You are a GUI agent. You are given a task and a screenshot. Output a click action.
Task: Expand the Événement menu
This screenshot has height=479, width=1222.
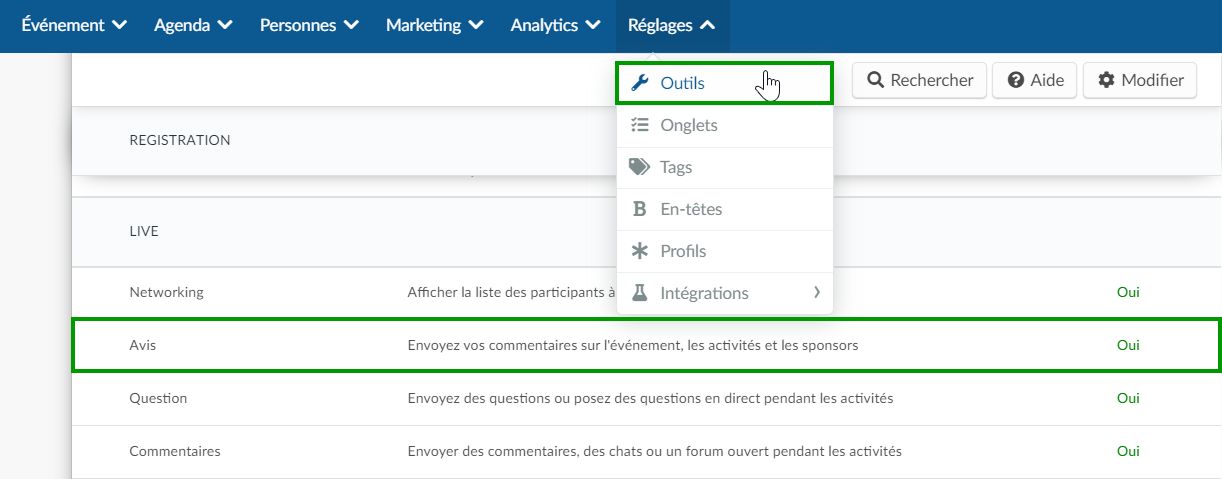coord(74,26)
